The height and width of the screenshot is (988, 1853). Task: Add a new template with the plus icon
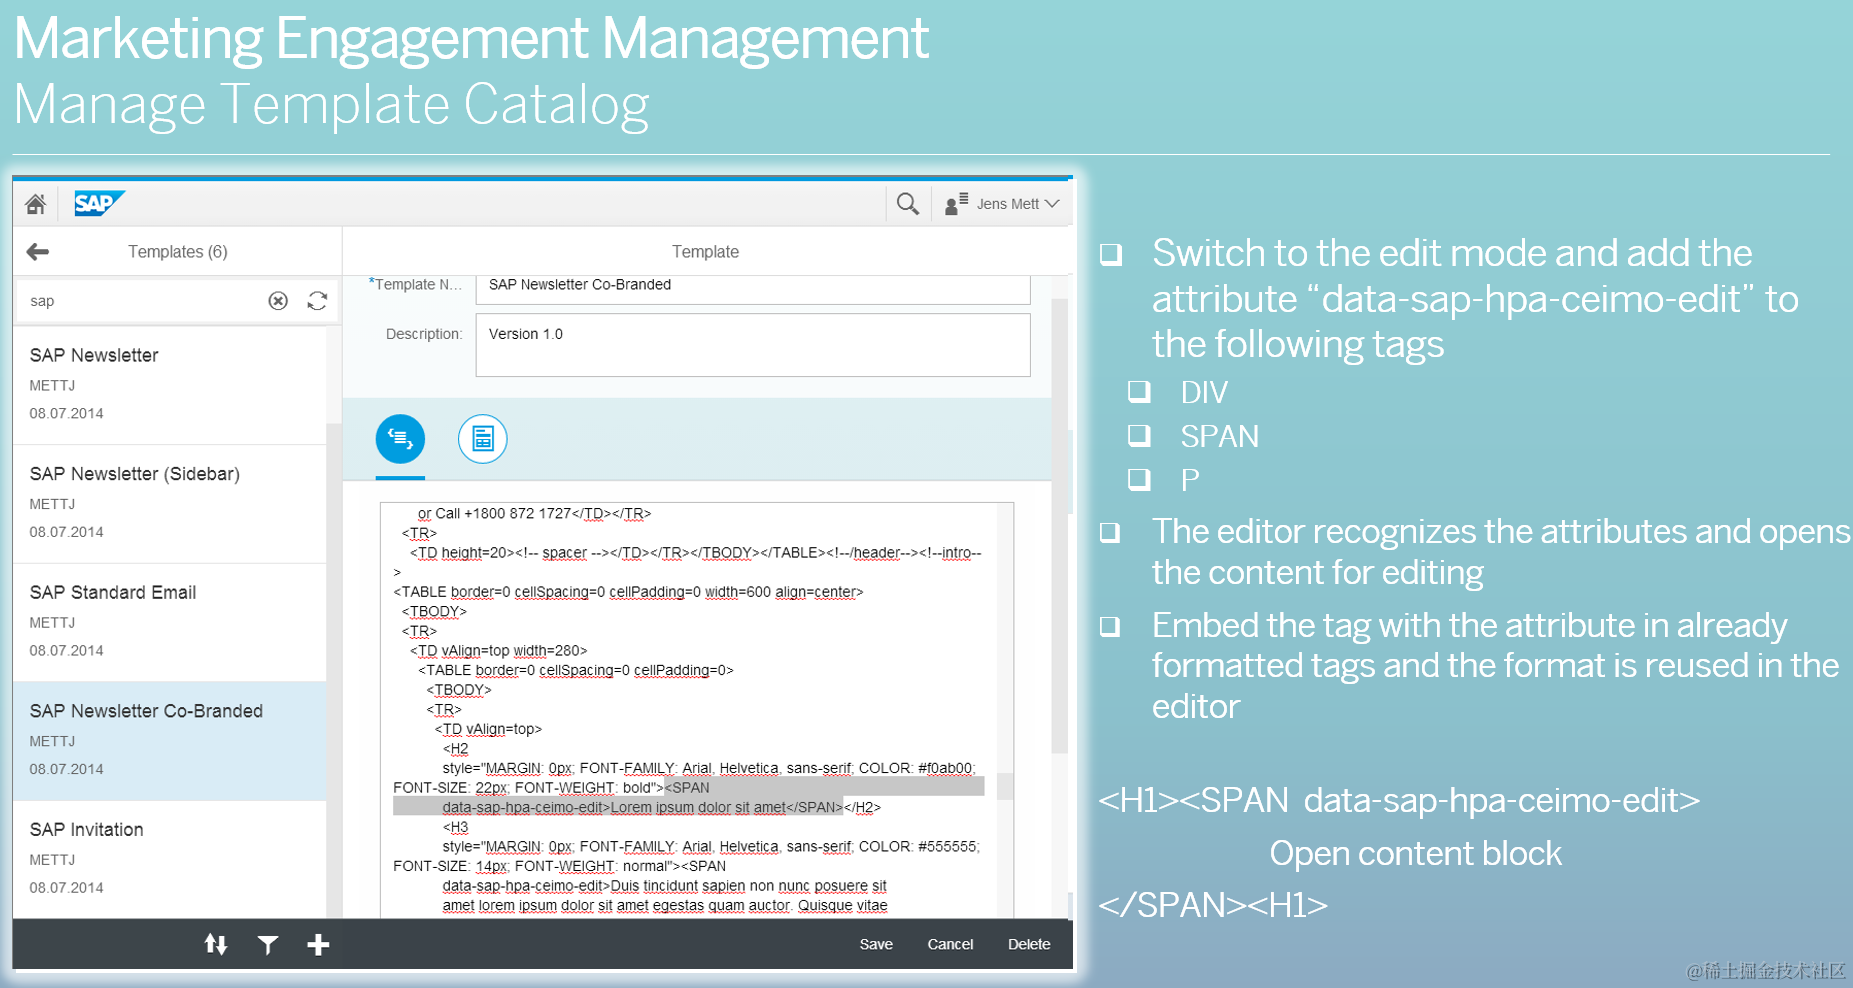[x=318, y=943]
